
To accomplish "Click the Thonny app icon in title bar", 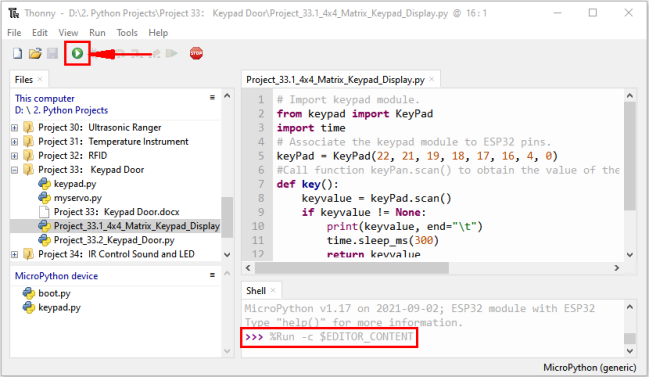I will [x=14, y=14].
